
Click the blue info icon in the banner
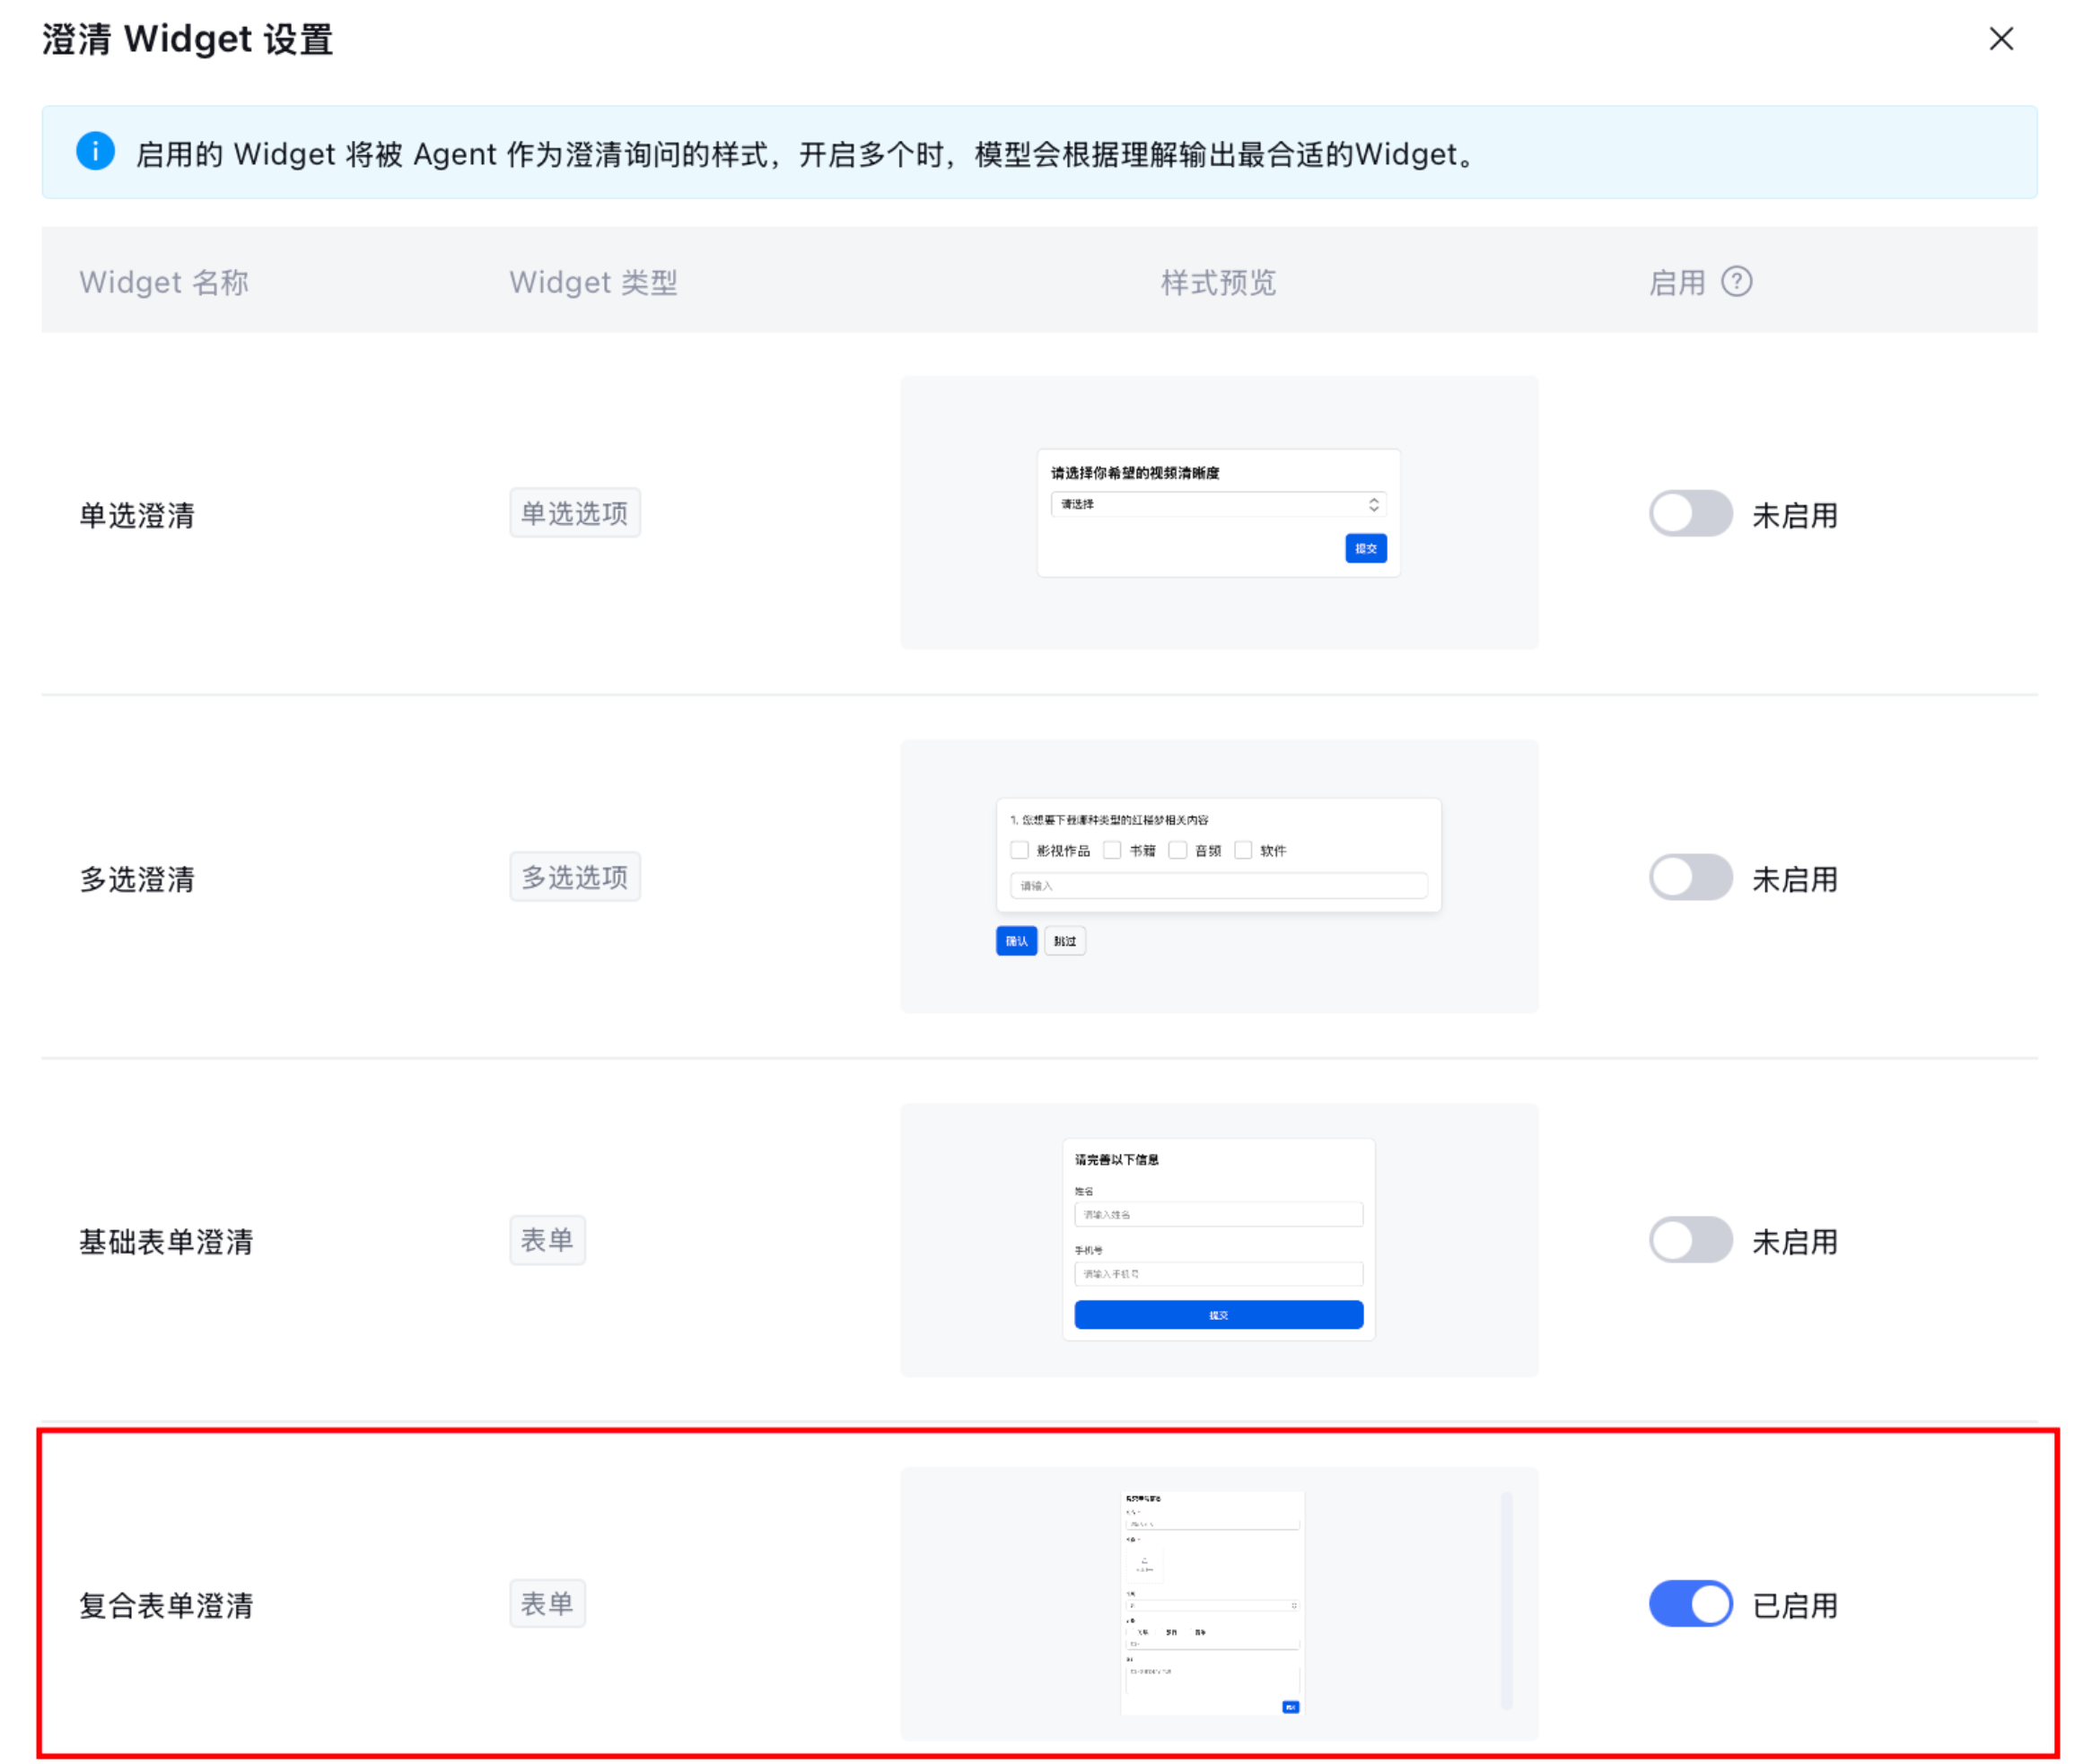tap(95, 152)
